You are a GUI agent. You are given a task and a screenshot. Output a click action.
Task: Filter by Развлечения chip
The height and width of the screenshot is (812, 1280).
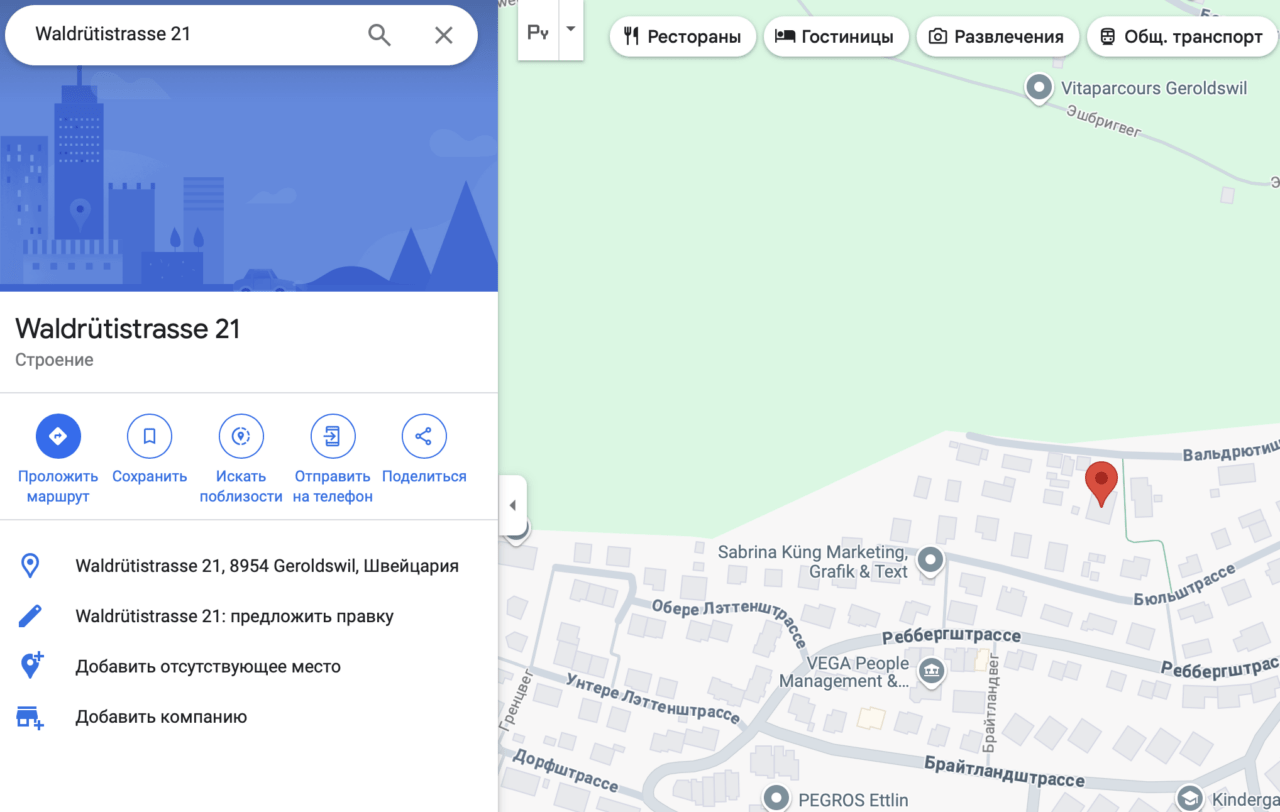[x=997, y=37]
